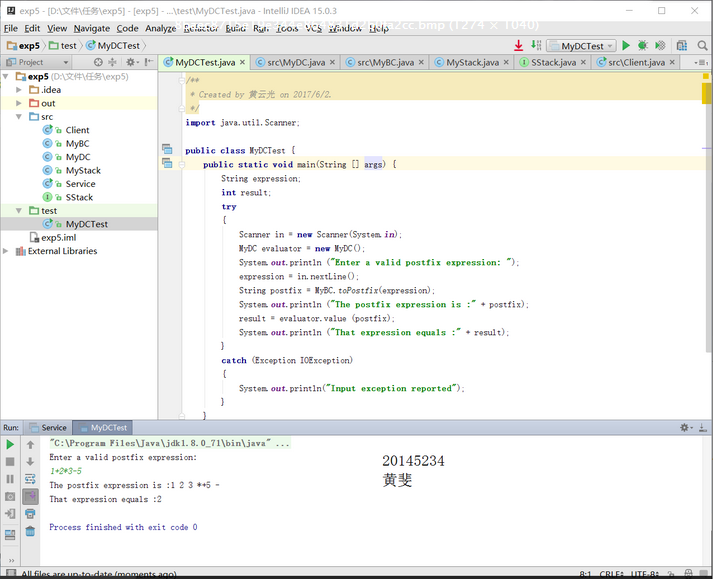Print console output using the printer icon
Viewport: 713px width, 579px height.
click(30, 514)
